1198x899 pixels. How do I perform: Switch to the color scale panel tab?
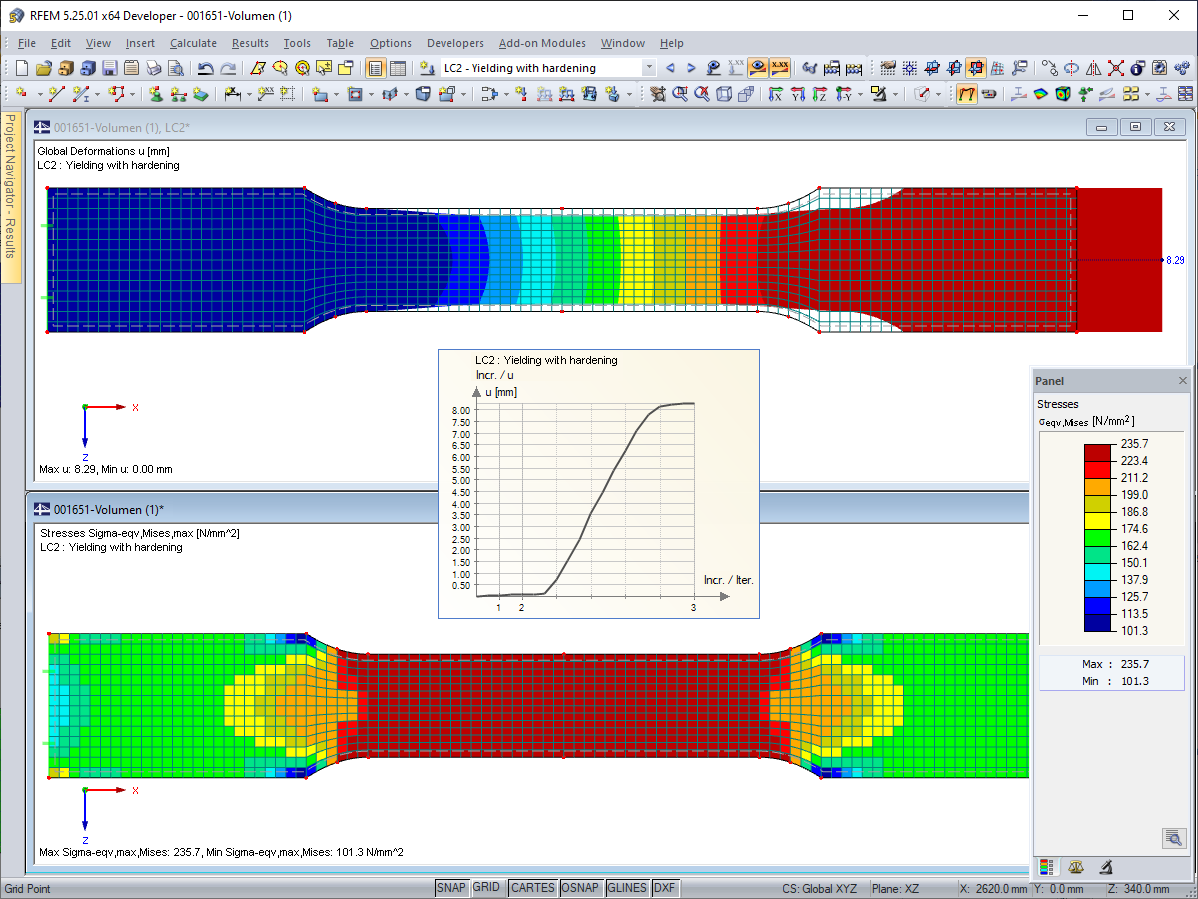[x=1046, y=866]
